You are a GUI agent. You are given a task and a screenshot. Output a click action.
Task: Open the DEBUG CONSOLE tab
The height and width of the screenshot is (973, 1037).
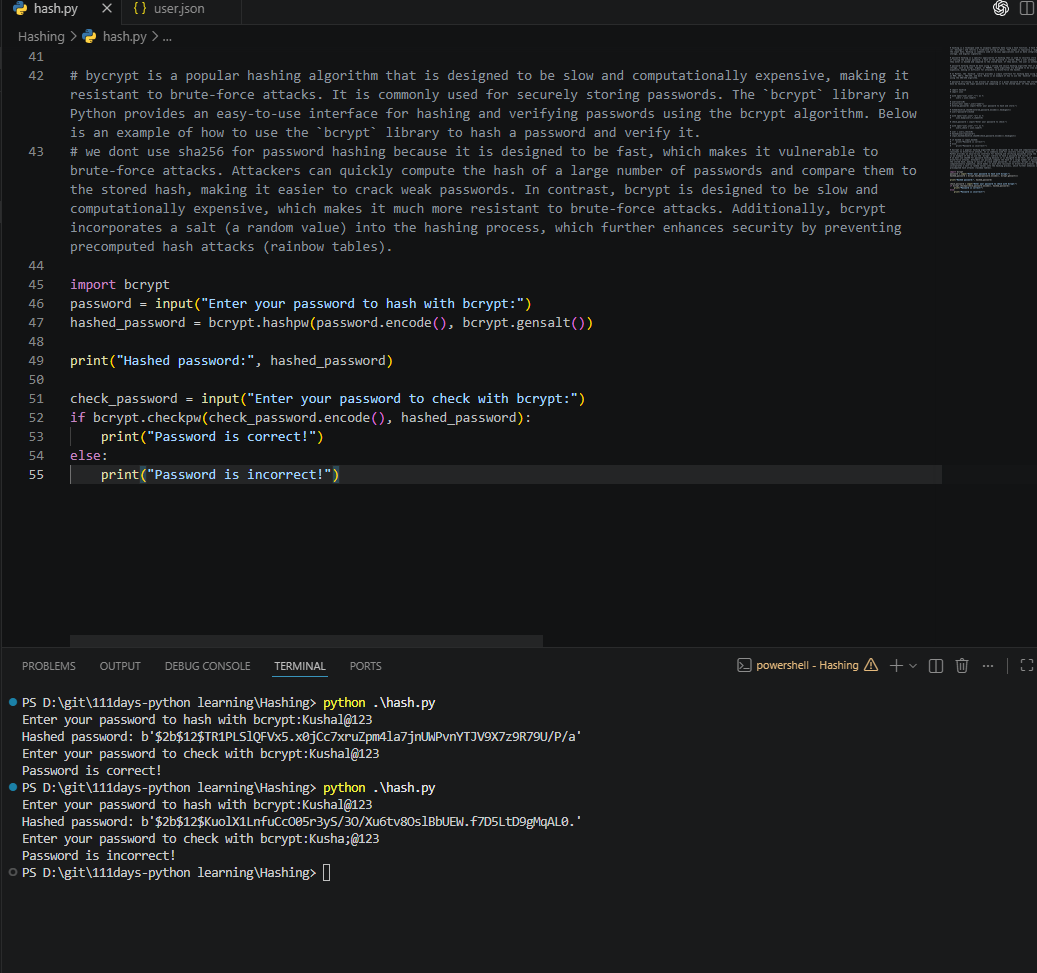(x=208, y=666)
